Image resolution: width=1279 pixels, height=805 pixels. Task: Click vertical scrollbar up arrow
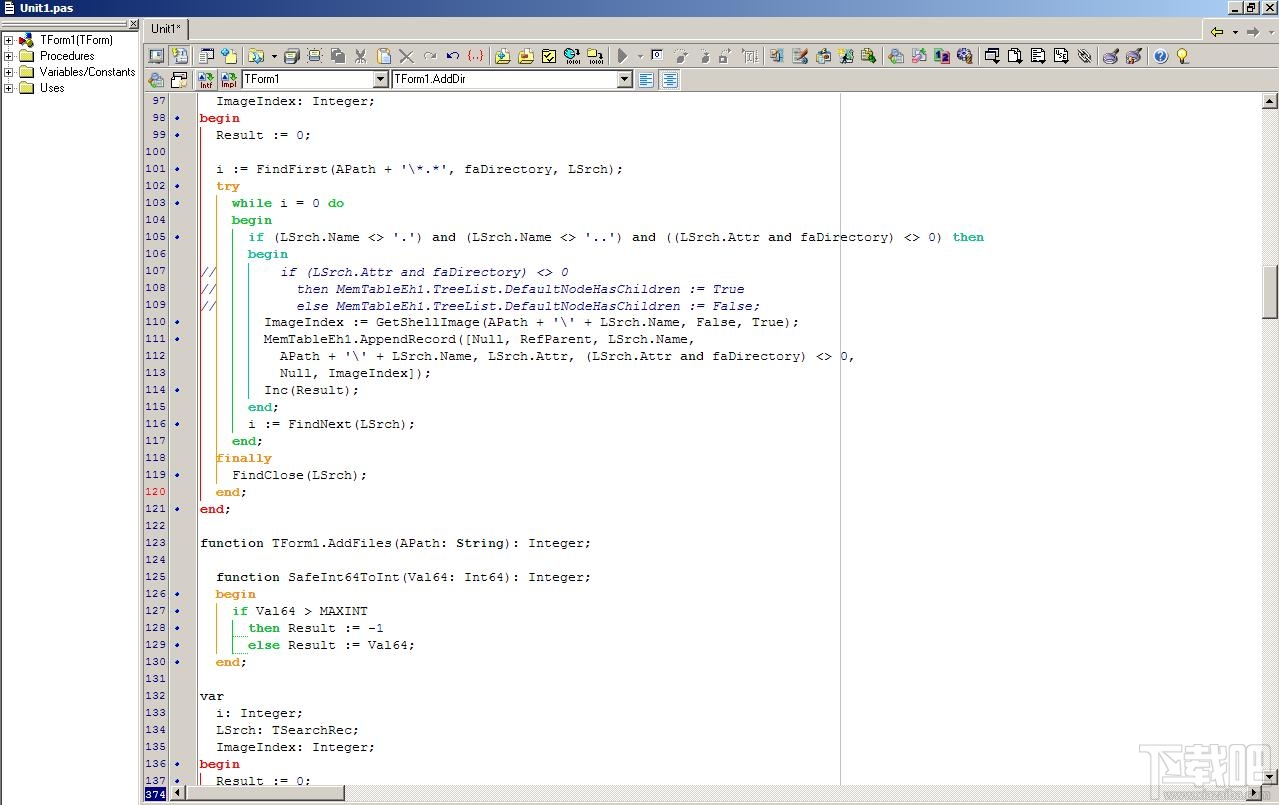pyautogui.click(x=1270, y=101)
